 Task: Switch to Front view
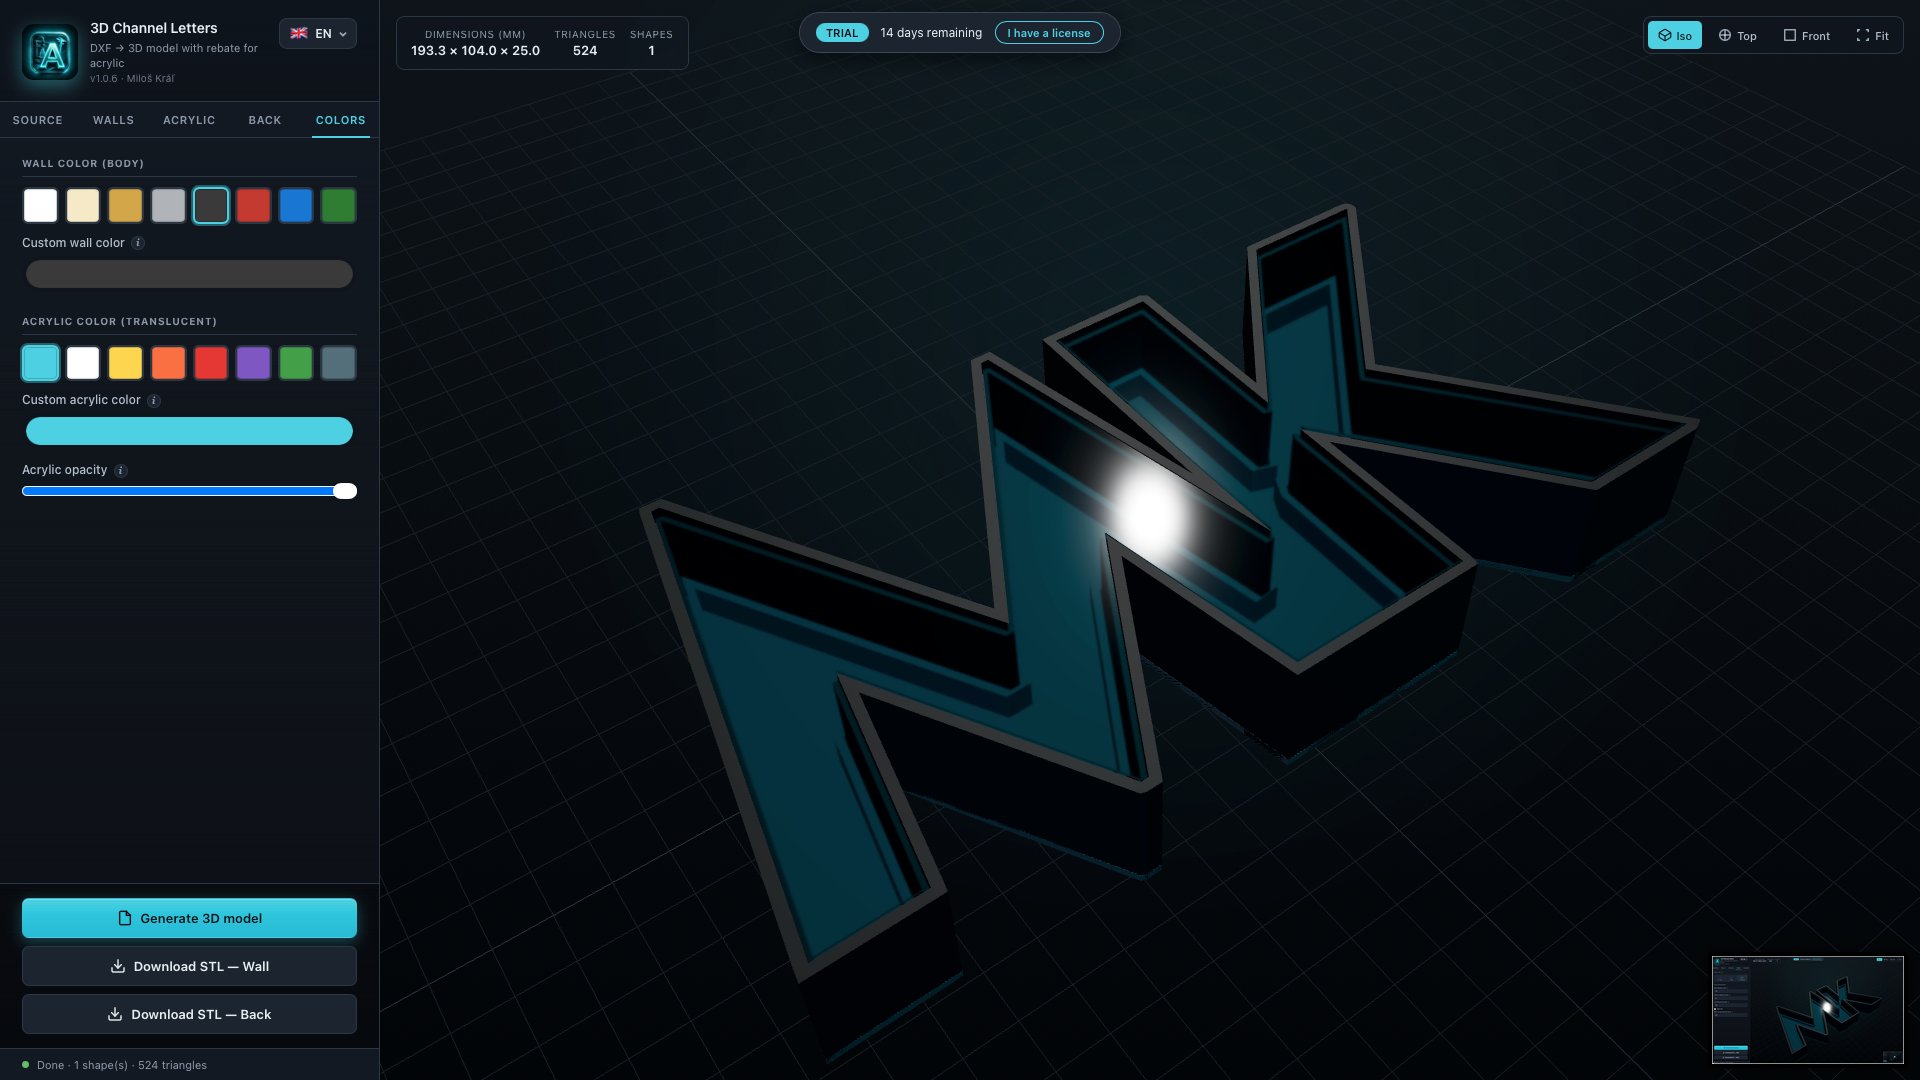[x=1807, y=36]
